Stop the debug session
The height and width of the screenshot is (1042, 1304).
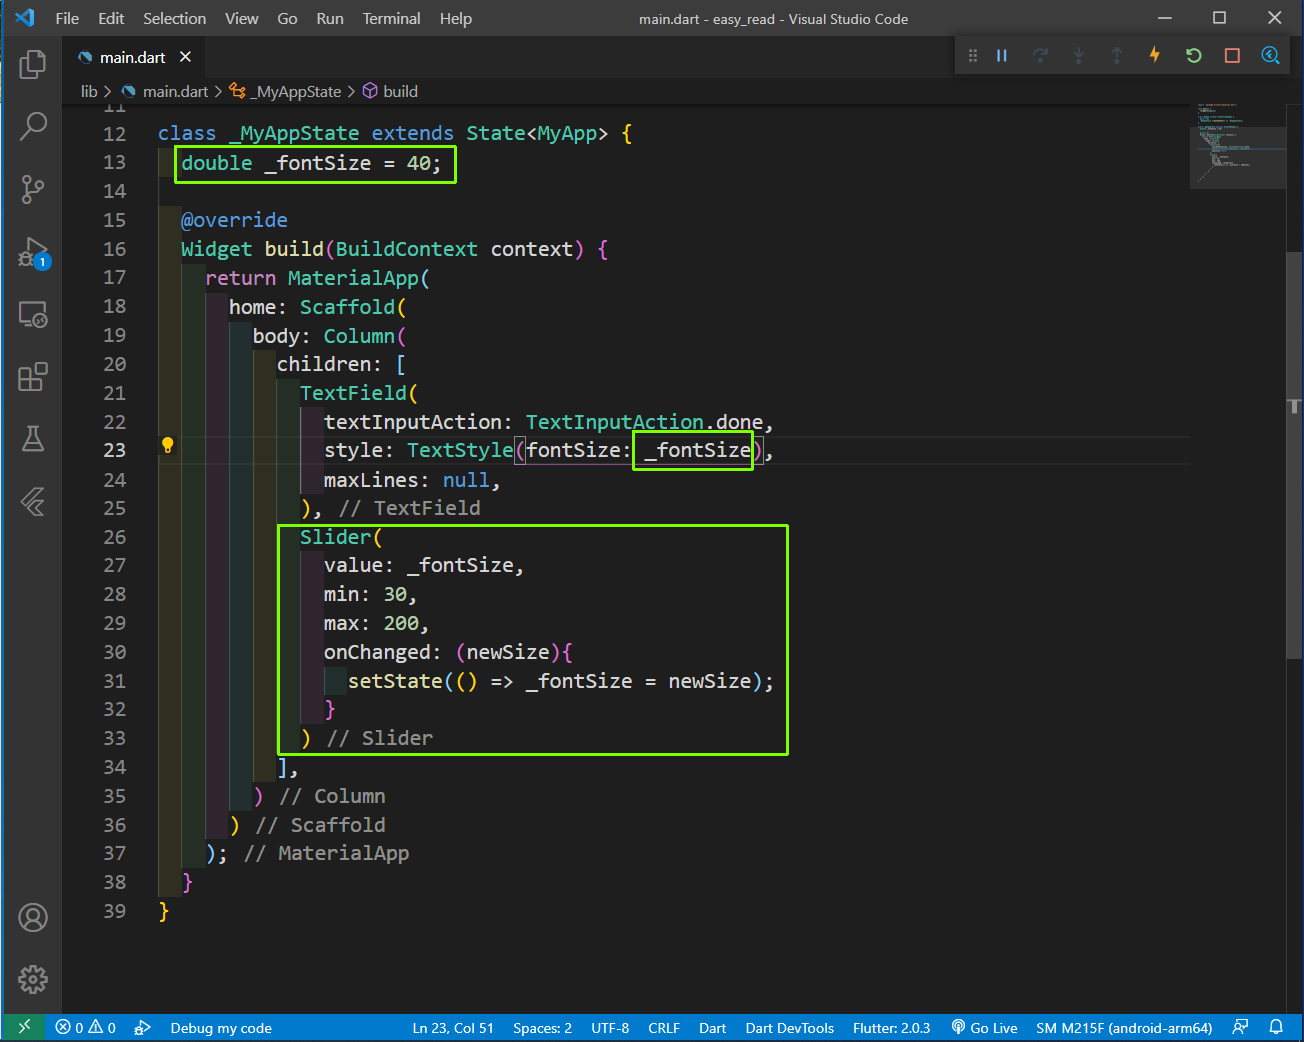(x=1232, y=55)
